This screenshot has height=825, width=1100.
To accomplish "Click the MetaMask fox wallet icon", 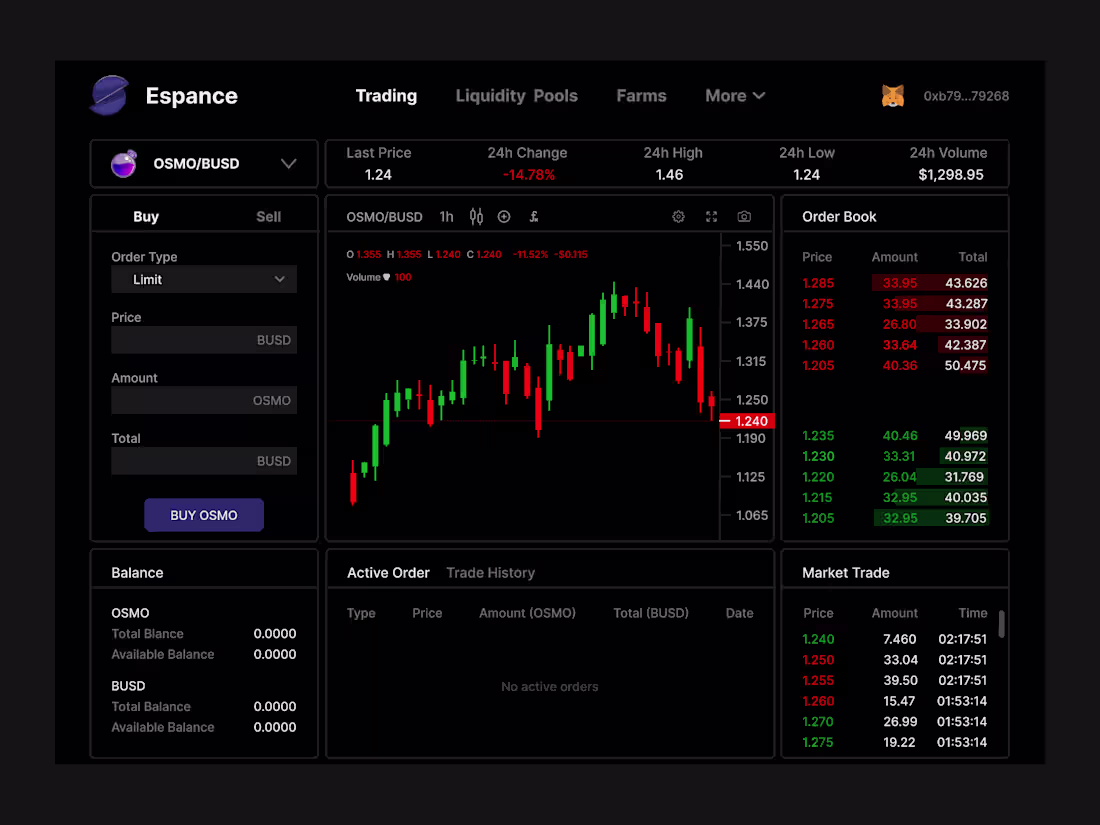I will (x=892, y=95).
